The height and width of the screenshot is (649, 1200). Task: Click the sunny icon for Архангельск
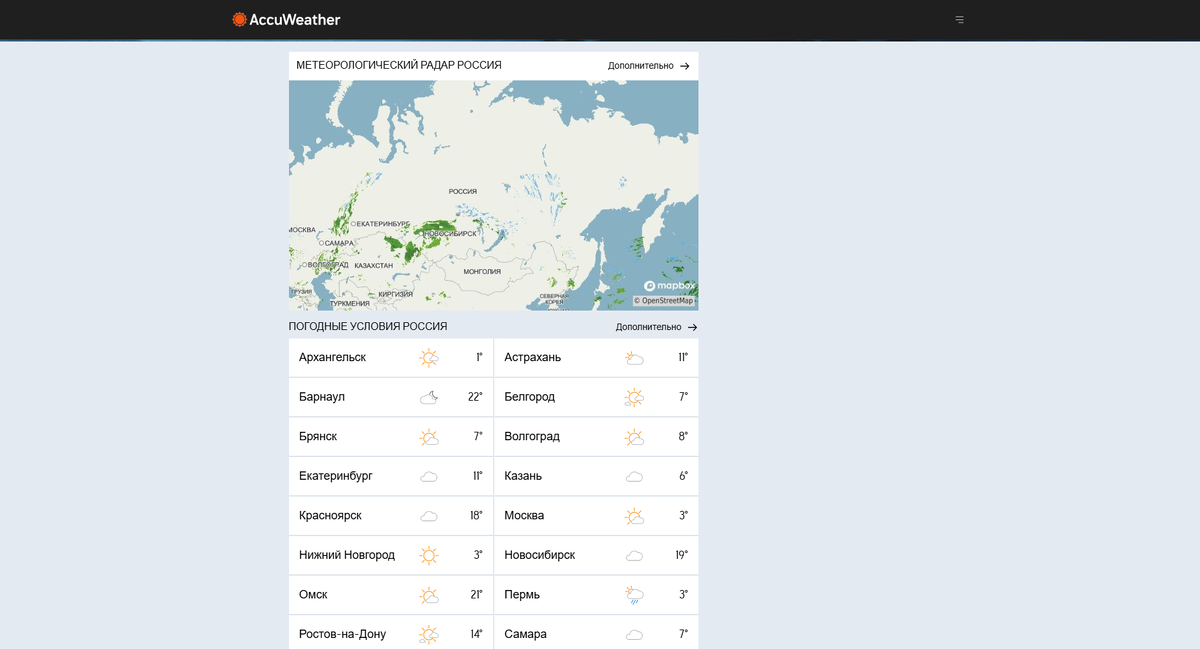429,357
